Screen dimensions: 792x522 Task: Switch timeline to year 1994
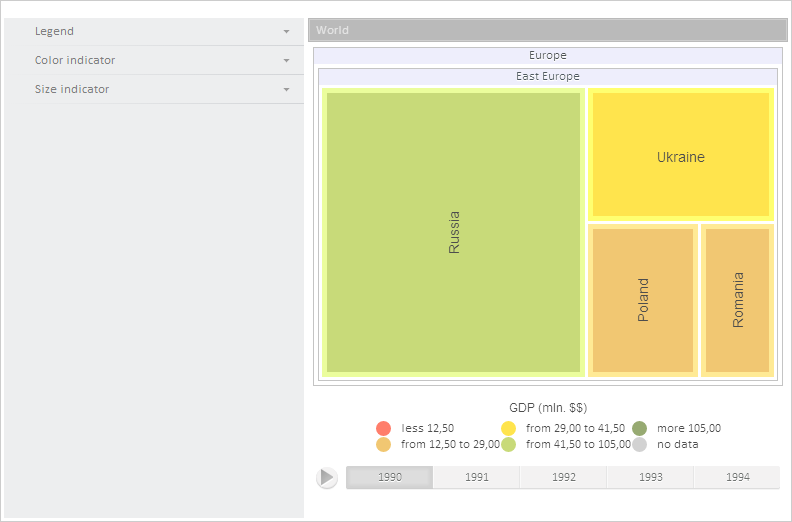coord(738,477)
